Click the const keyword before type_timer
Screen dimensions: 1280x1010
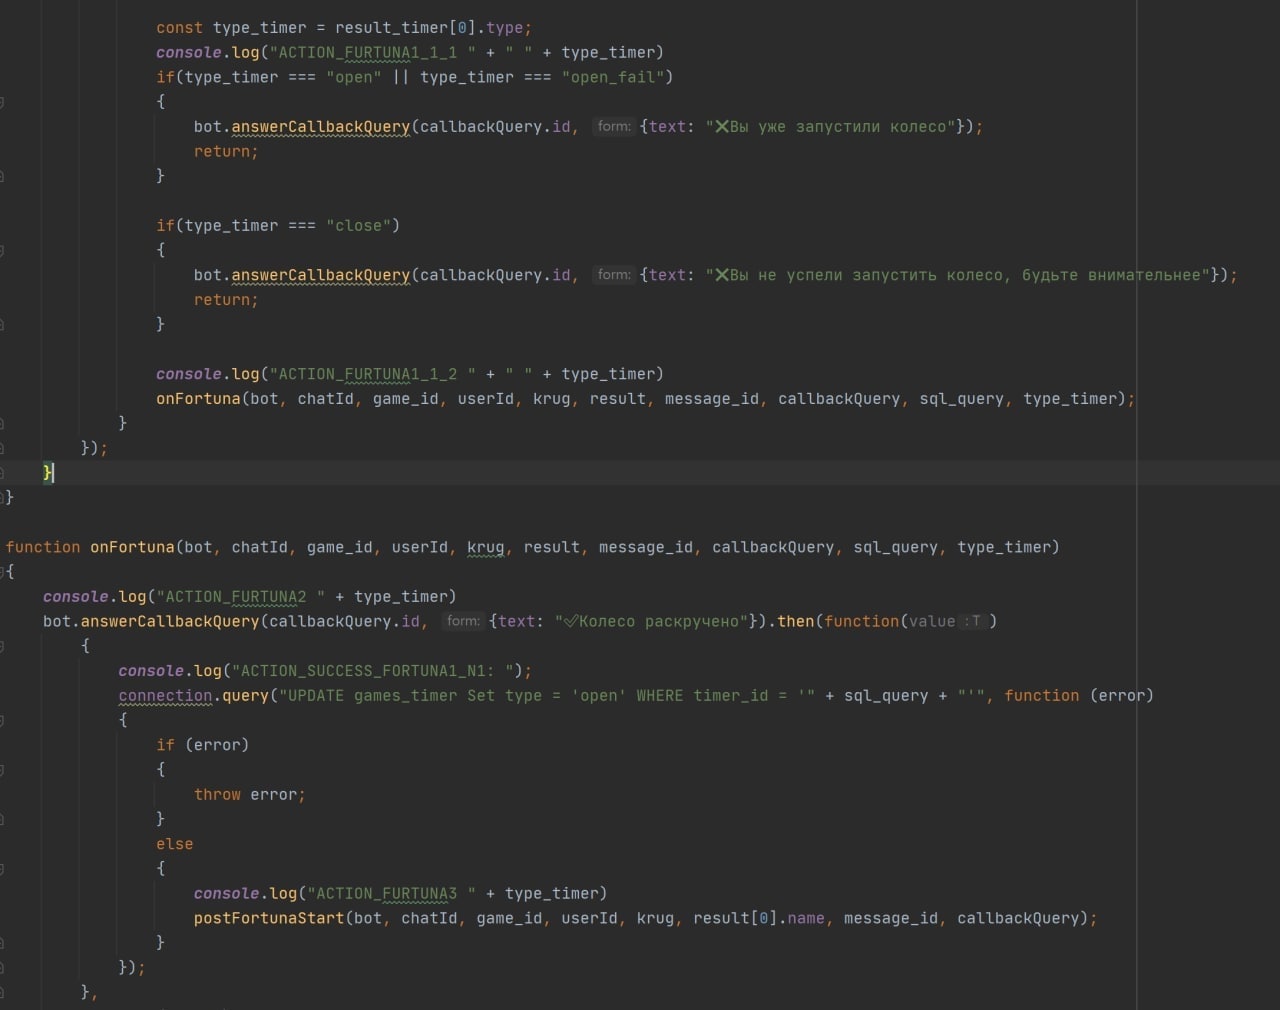[x=179, y=28]
